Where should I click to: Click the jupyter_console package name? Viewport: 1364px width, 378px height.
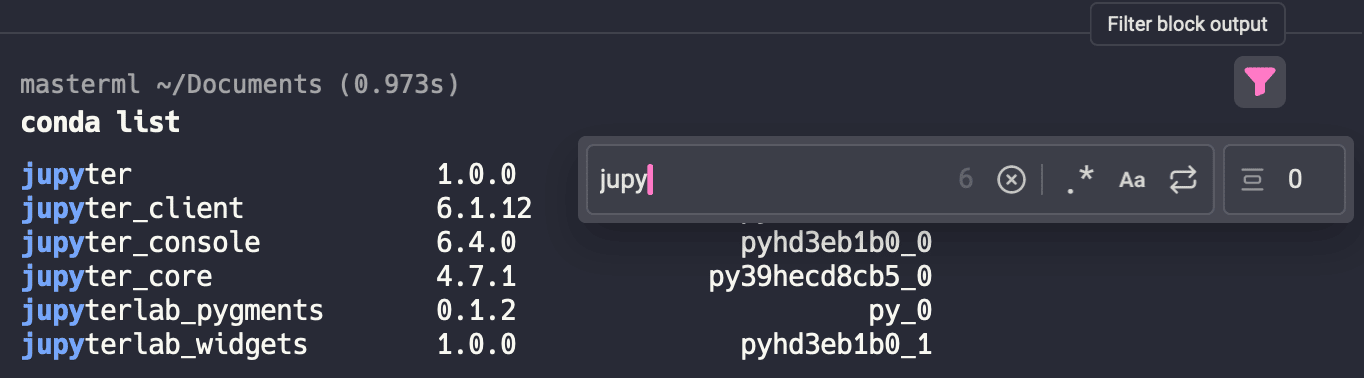(x=140, y=243)
